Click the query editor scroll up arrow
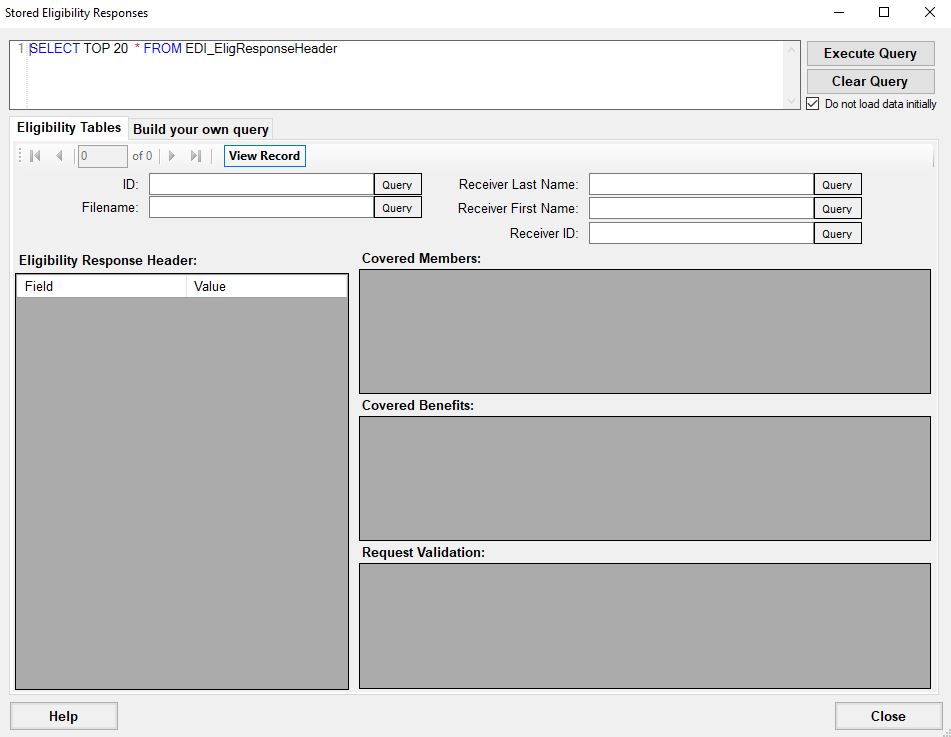 pyautogui.click(x=791, y=50)
